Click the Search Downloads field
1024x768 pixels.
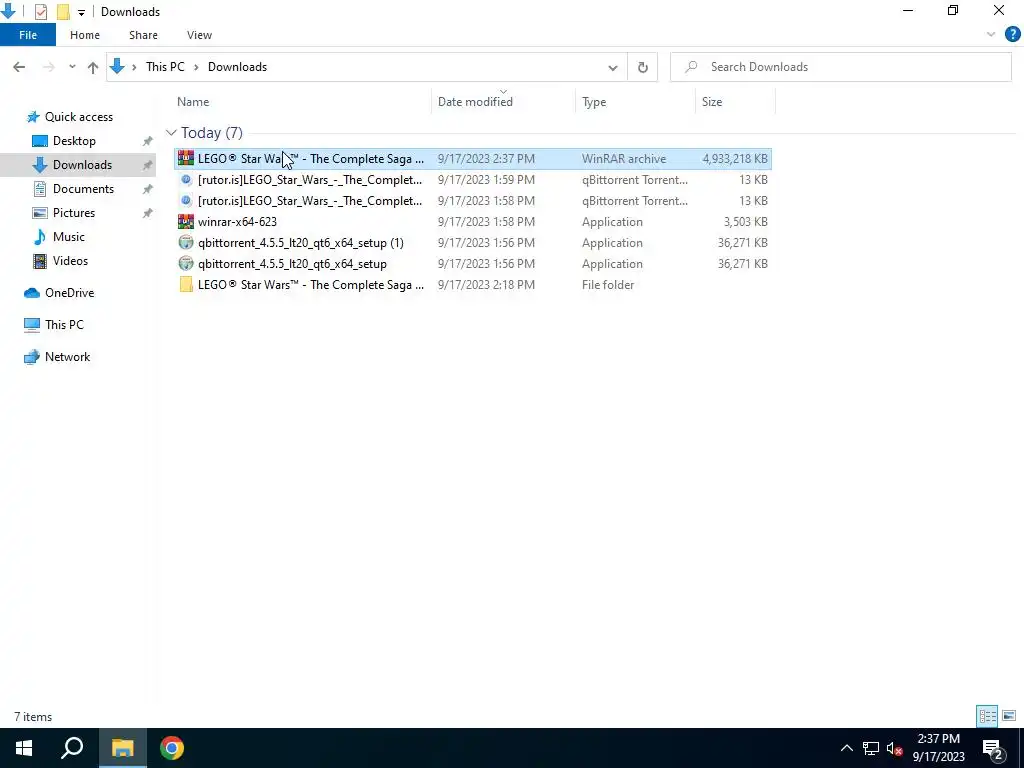pyautogui.click(x=840, y=67)
